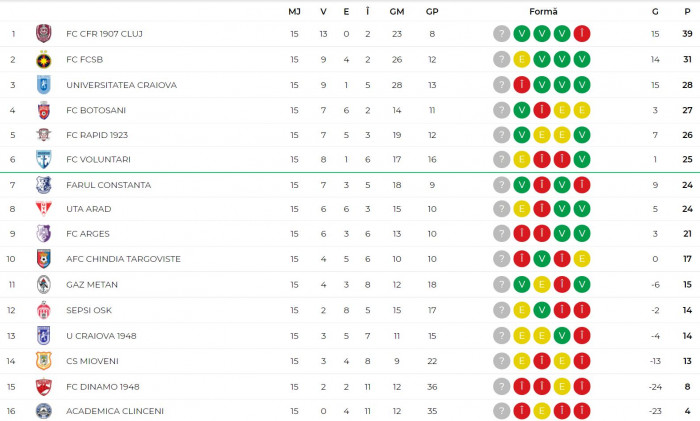Click the FC Dinamo 1948 team logo

43,386
